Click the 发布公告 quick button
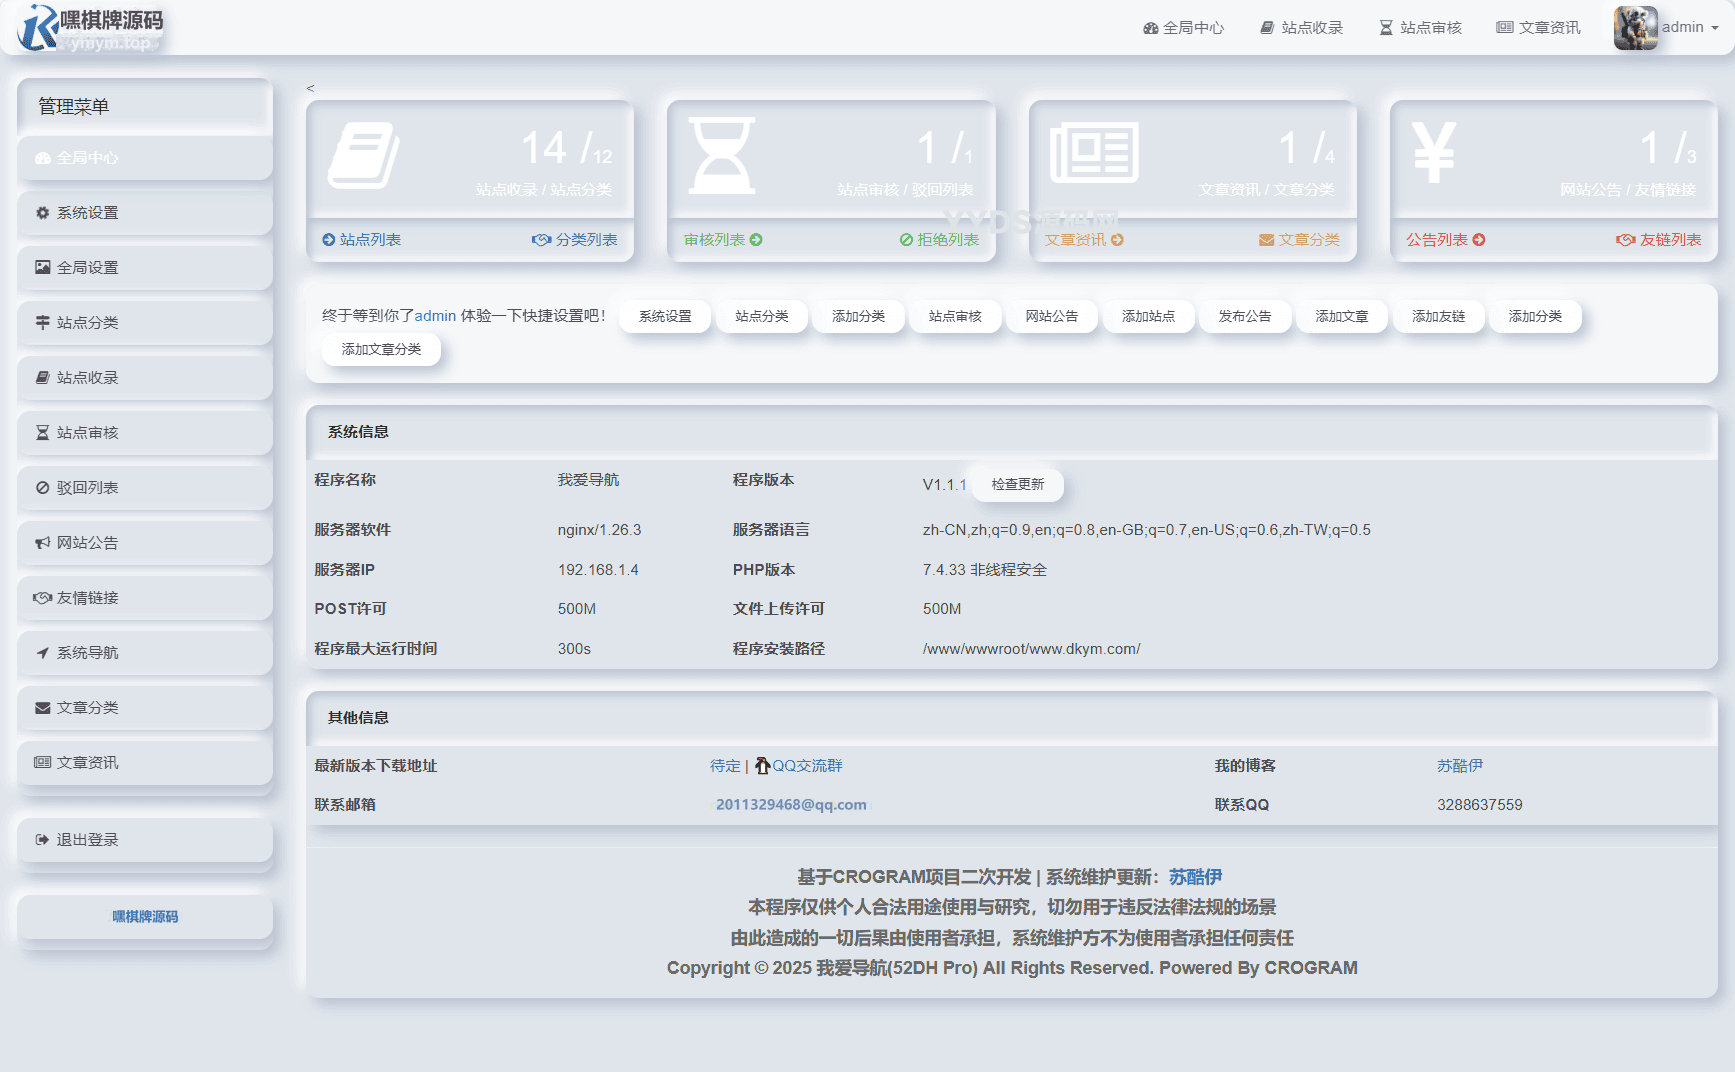The image size is (1735, 1072). point(1245,316)
